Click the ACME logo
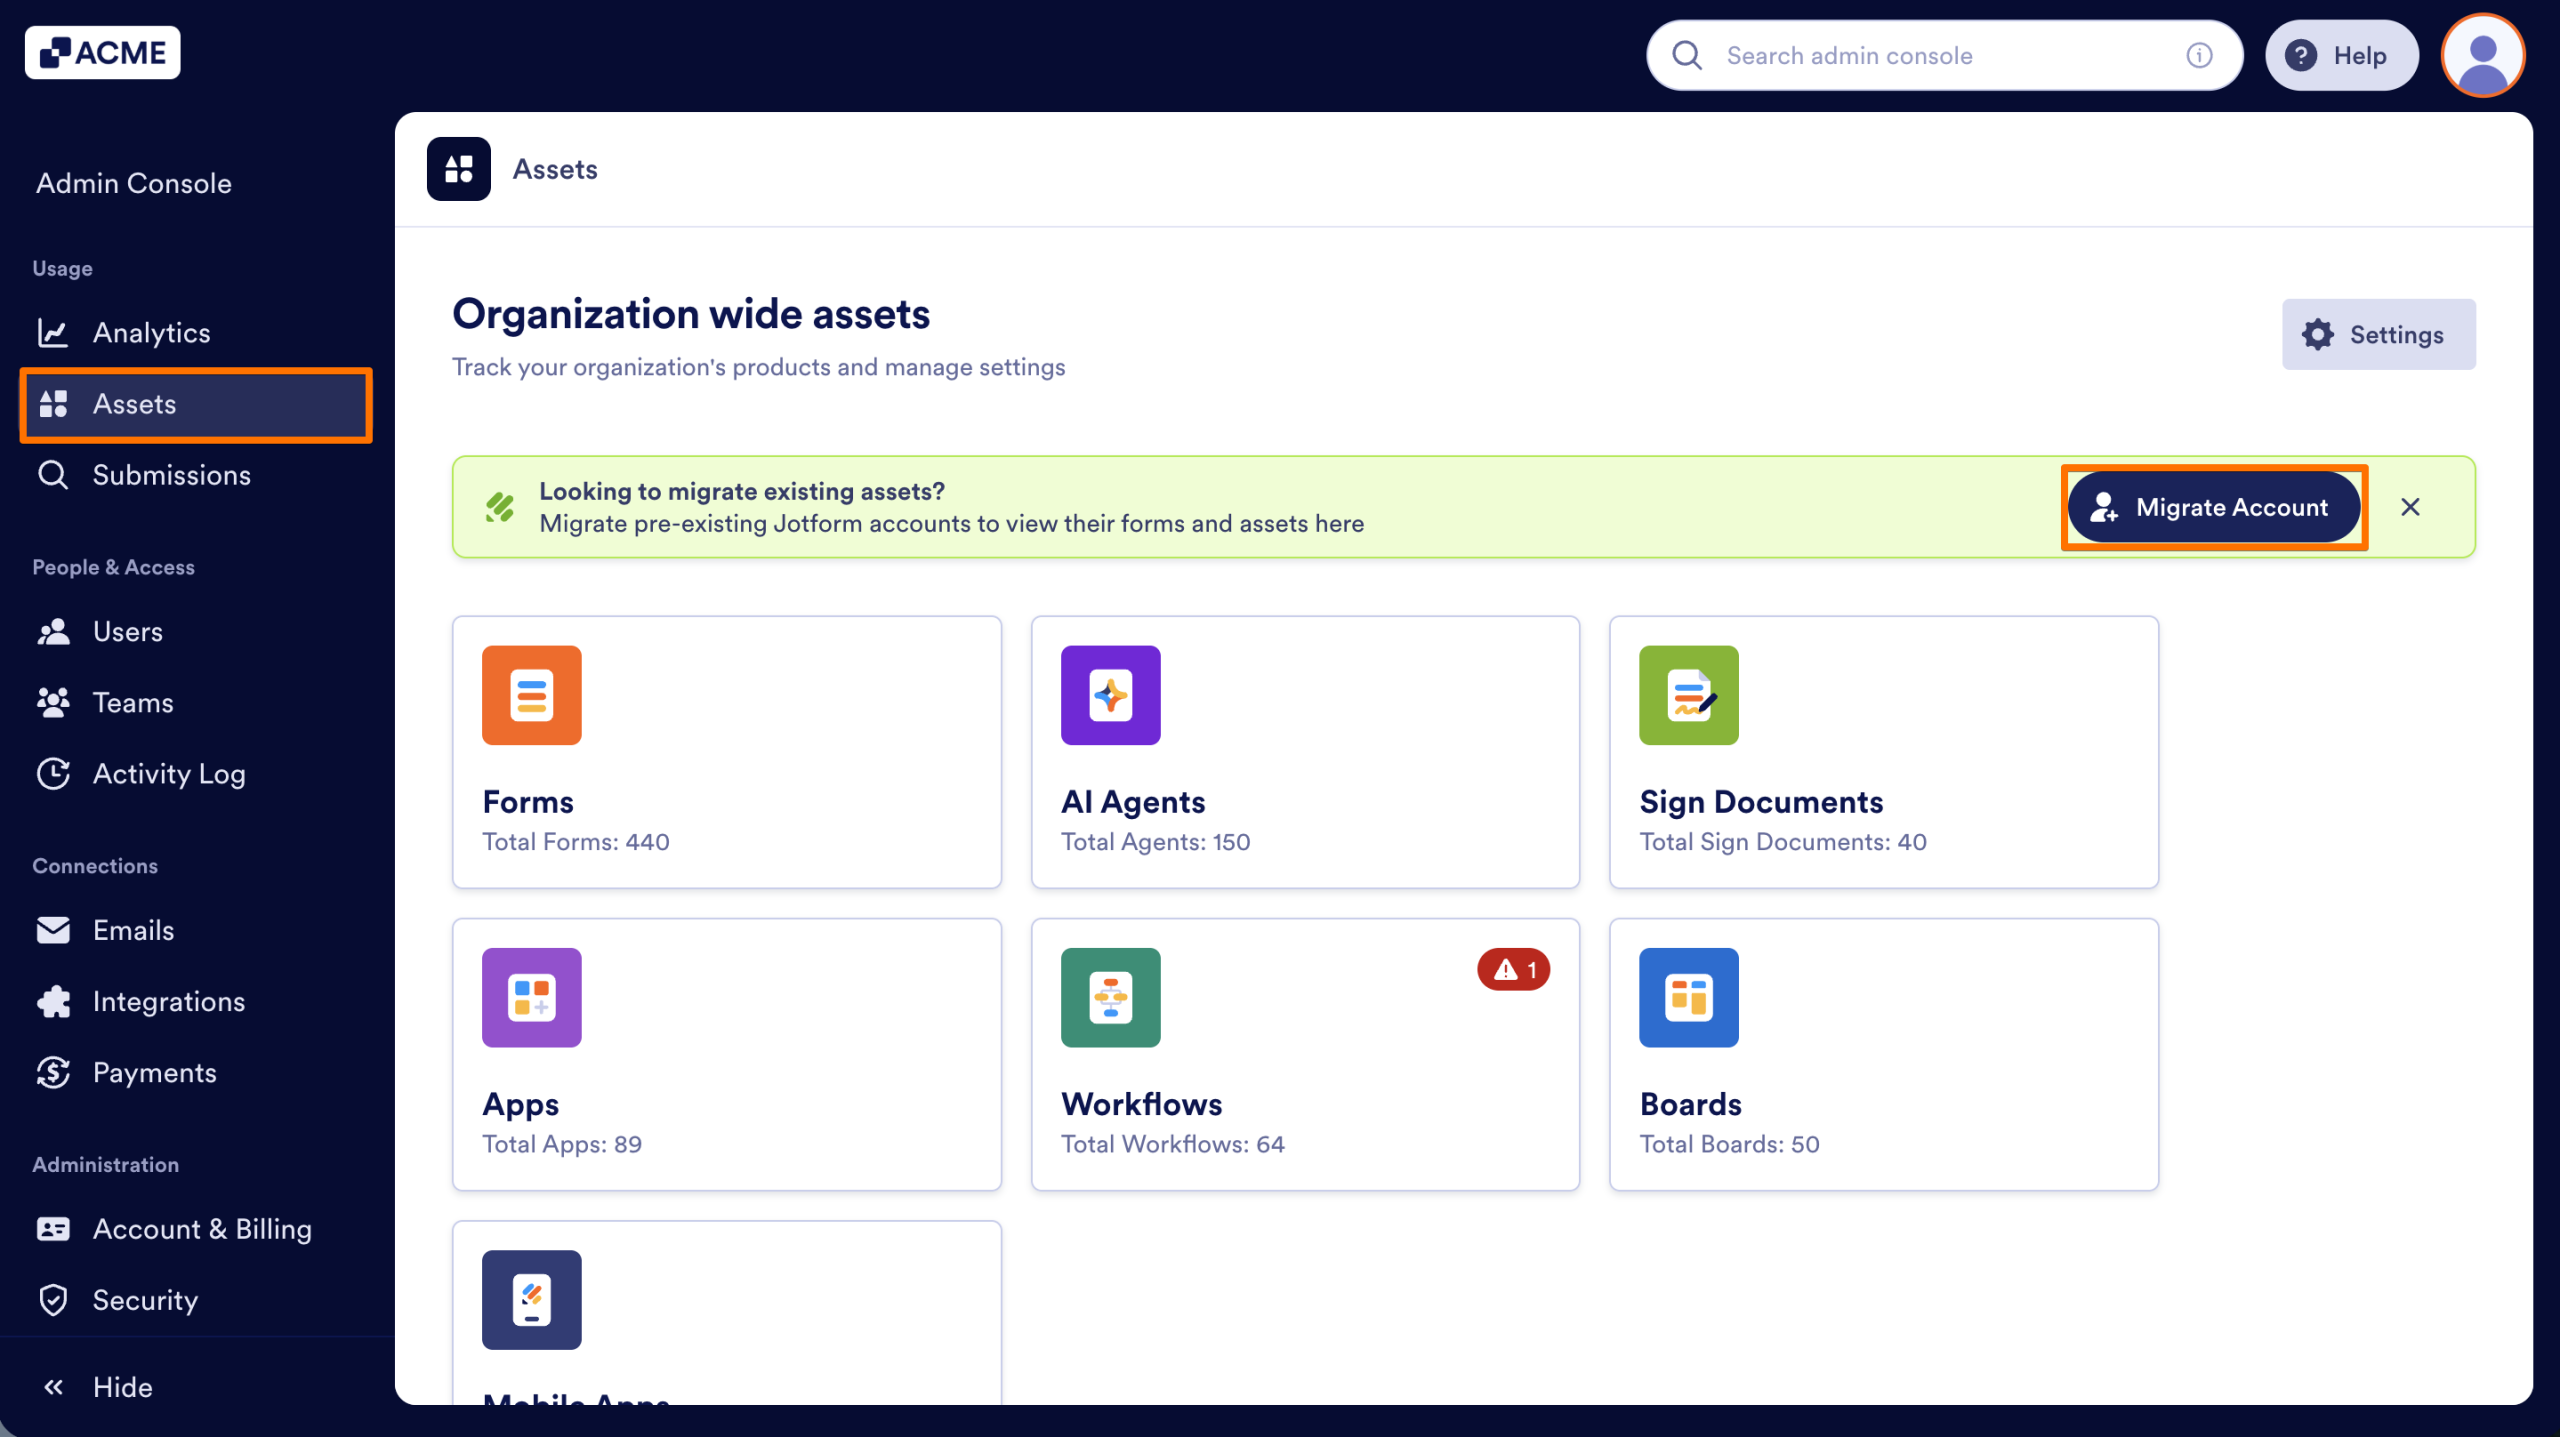The height and width of the screenshot is (1437, 2560). (x=103, y=52)
